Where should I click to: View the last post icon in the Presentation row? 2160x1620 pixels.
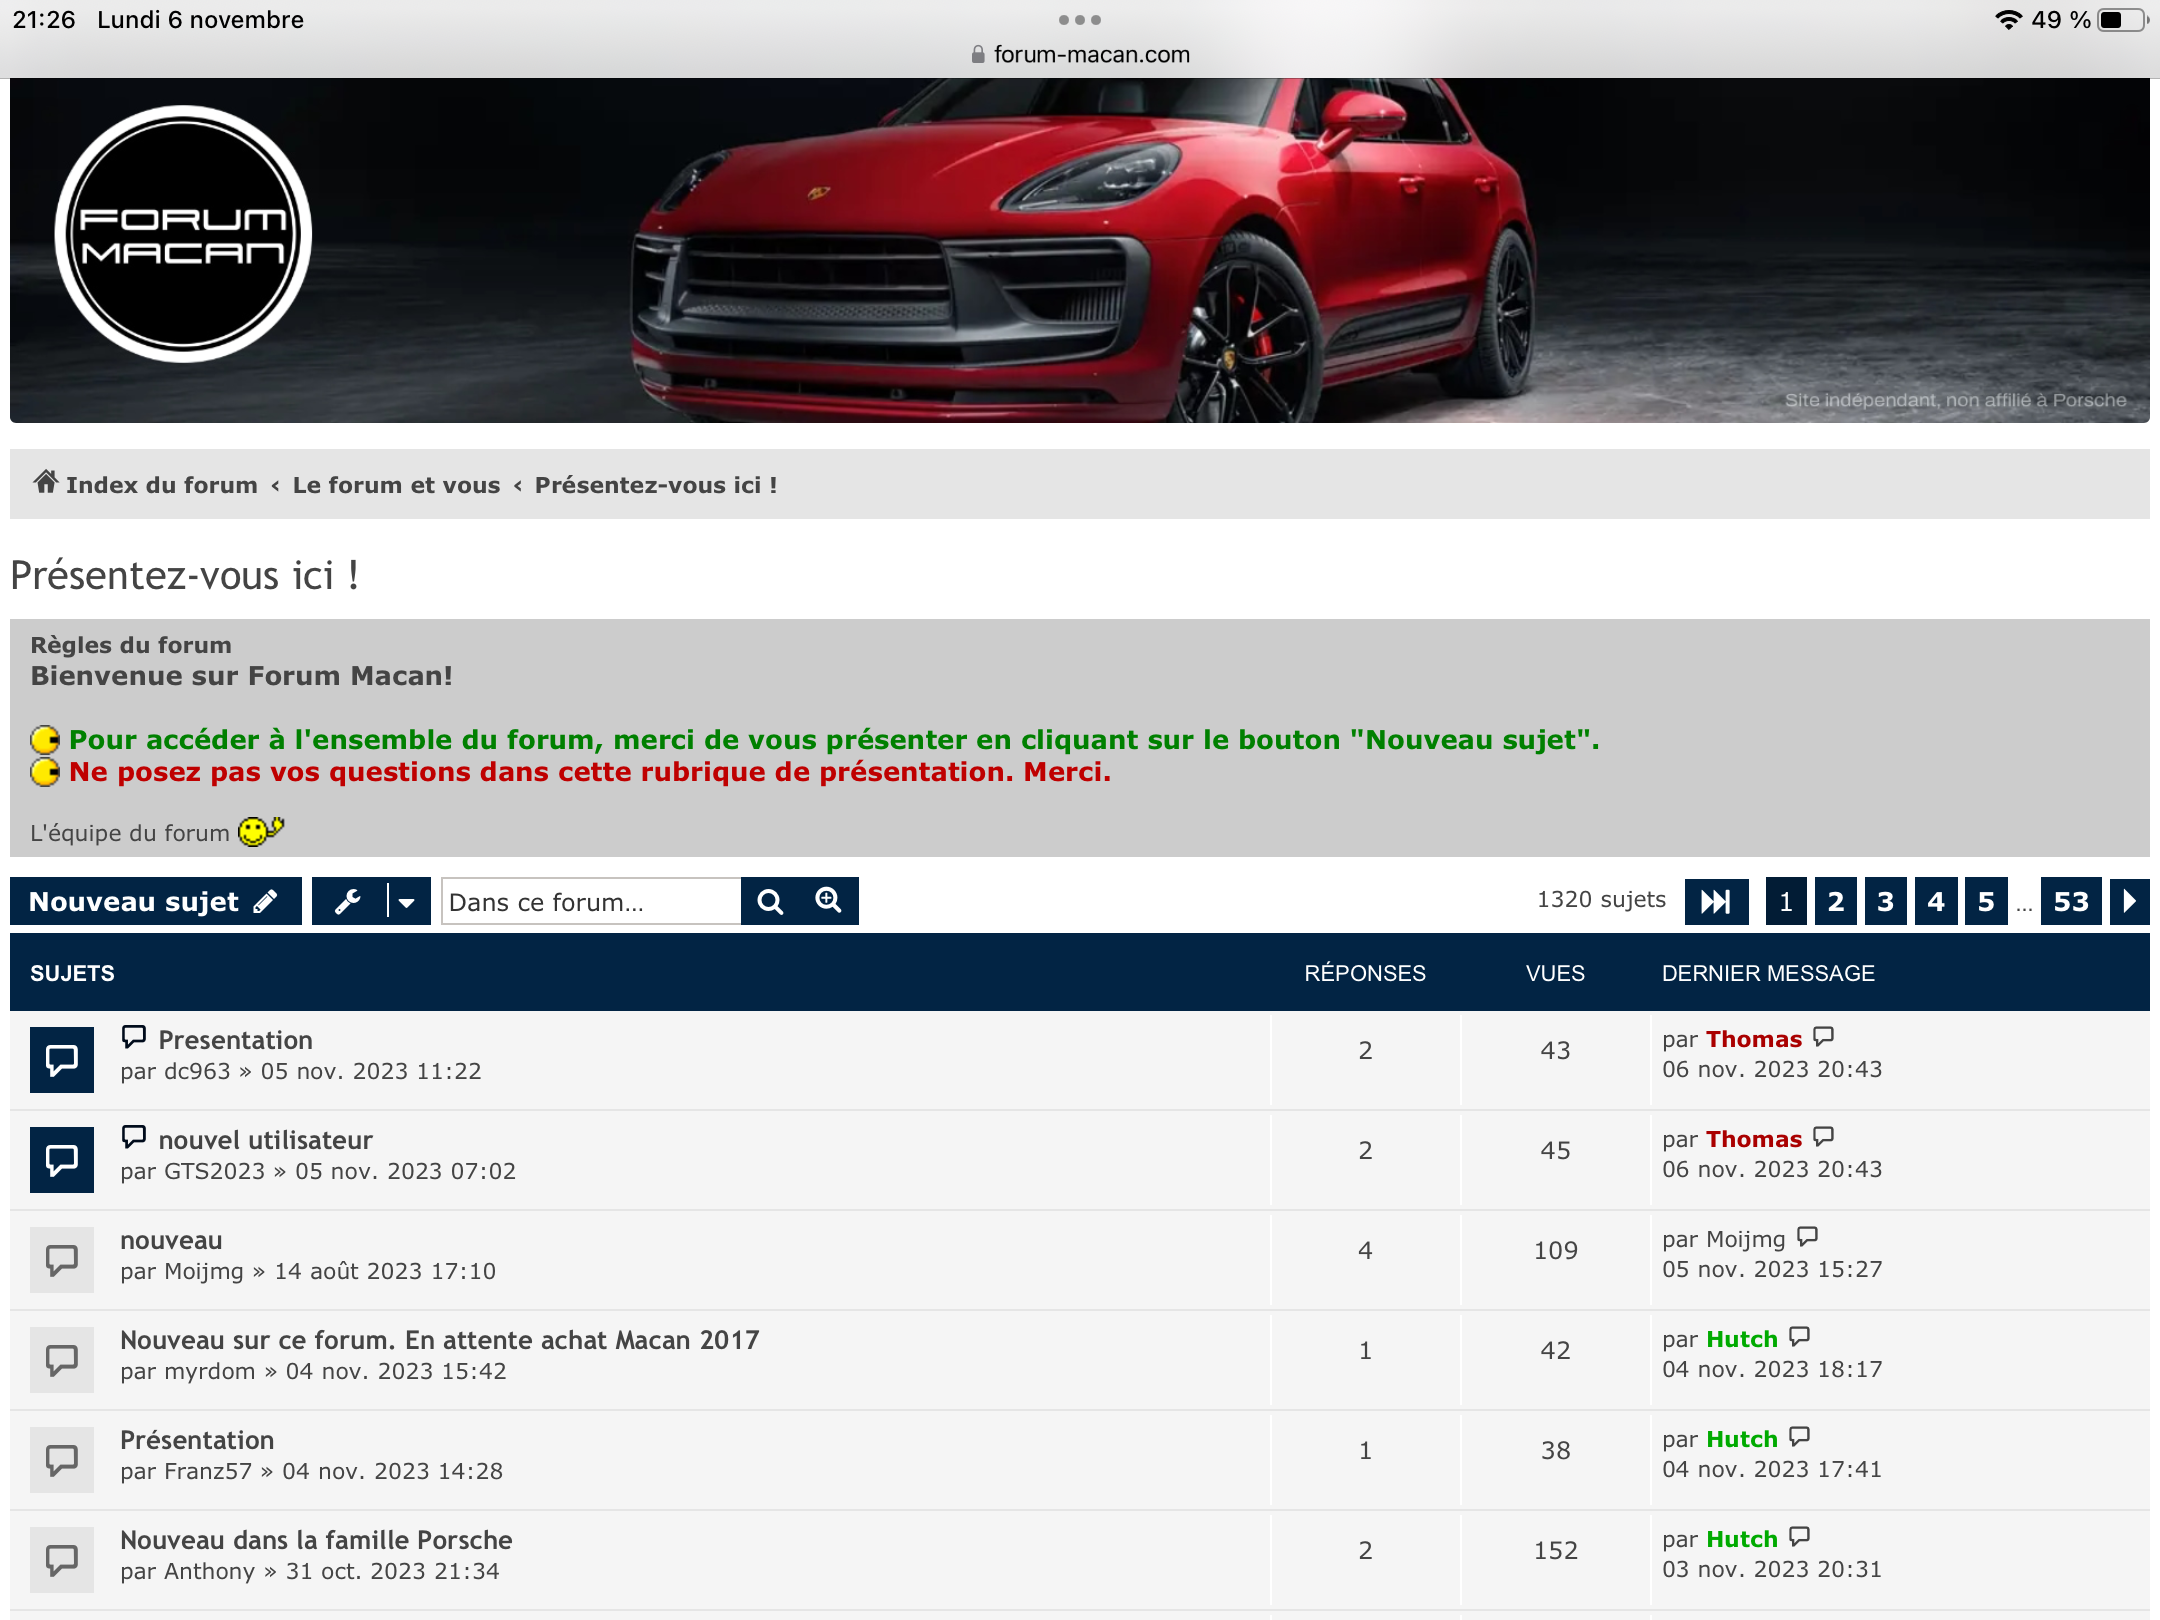(1824, 1037)
